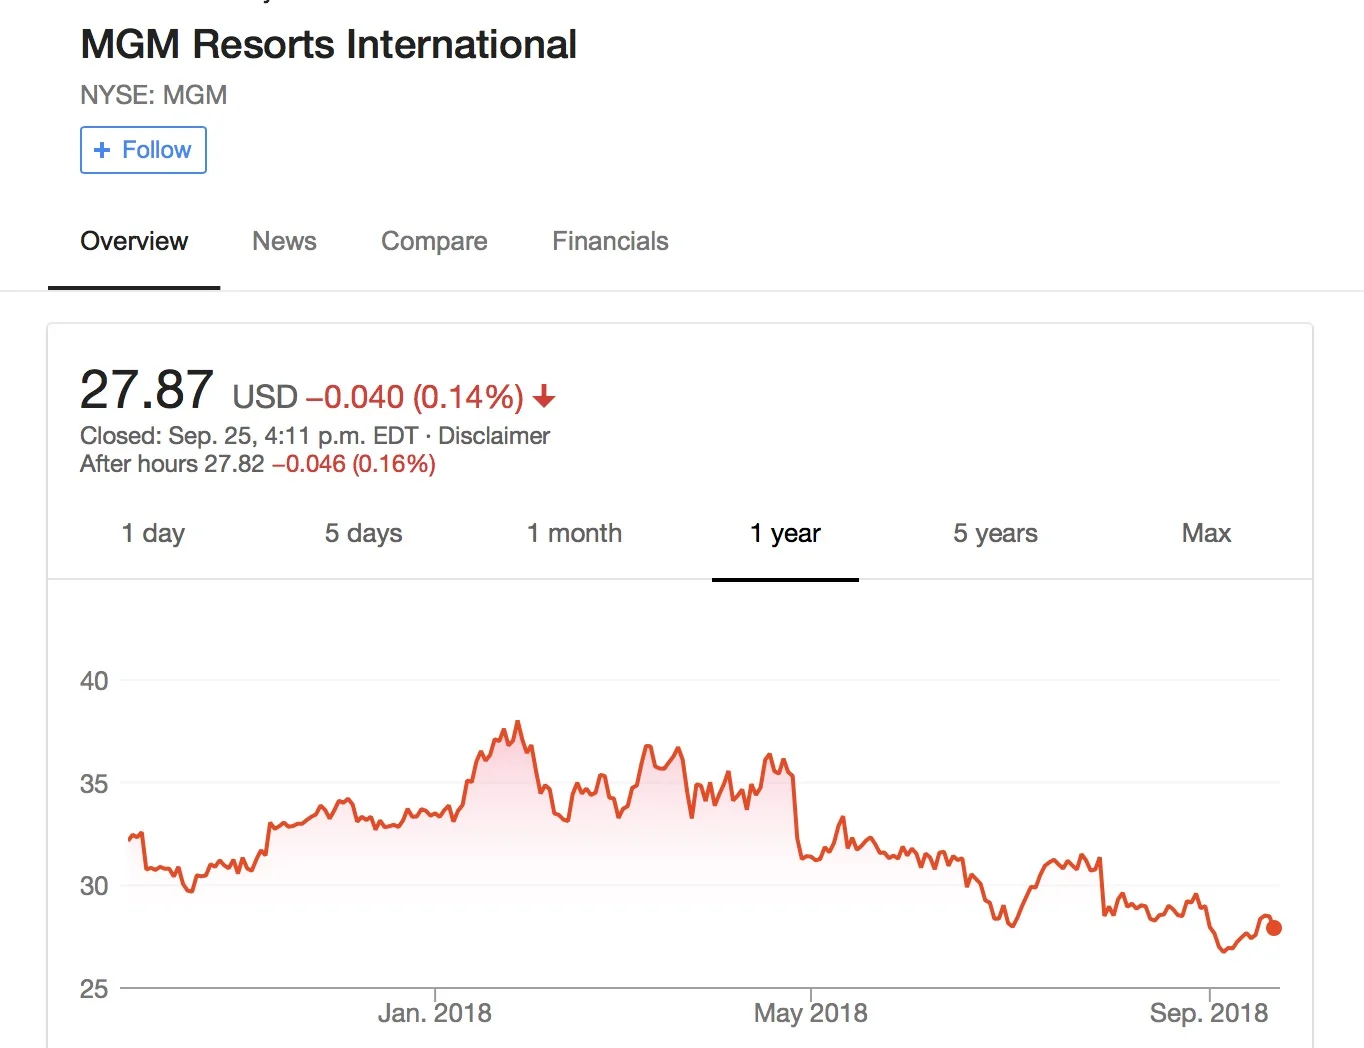Click the MGM Resorts International title

coord(328,45)
